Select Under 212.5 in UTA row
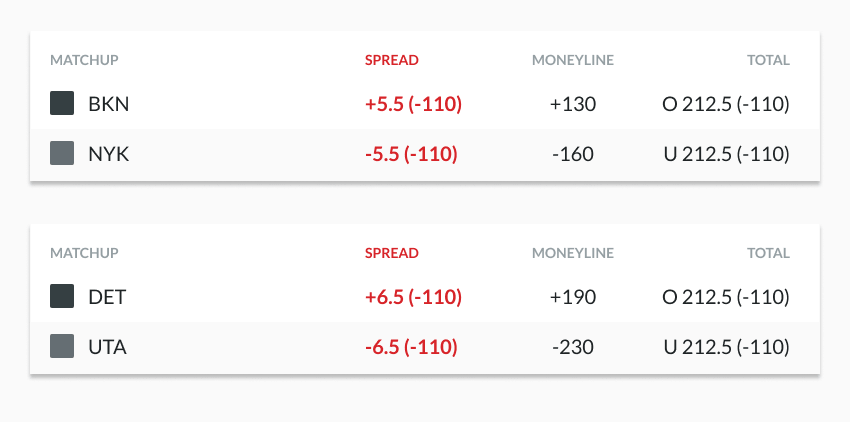The width and height of the screenshot is (850, 422). coord(726,347)
